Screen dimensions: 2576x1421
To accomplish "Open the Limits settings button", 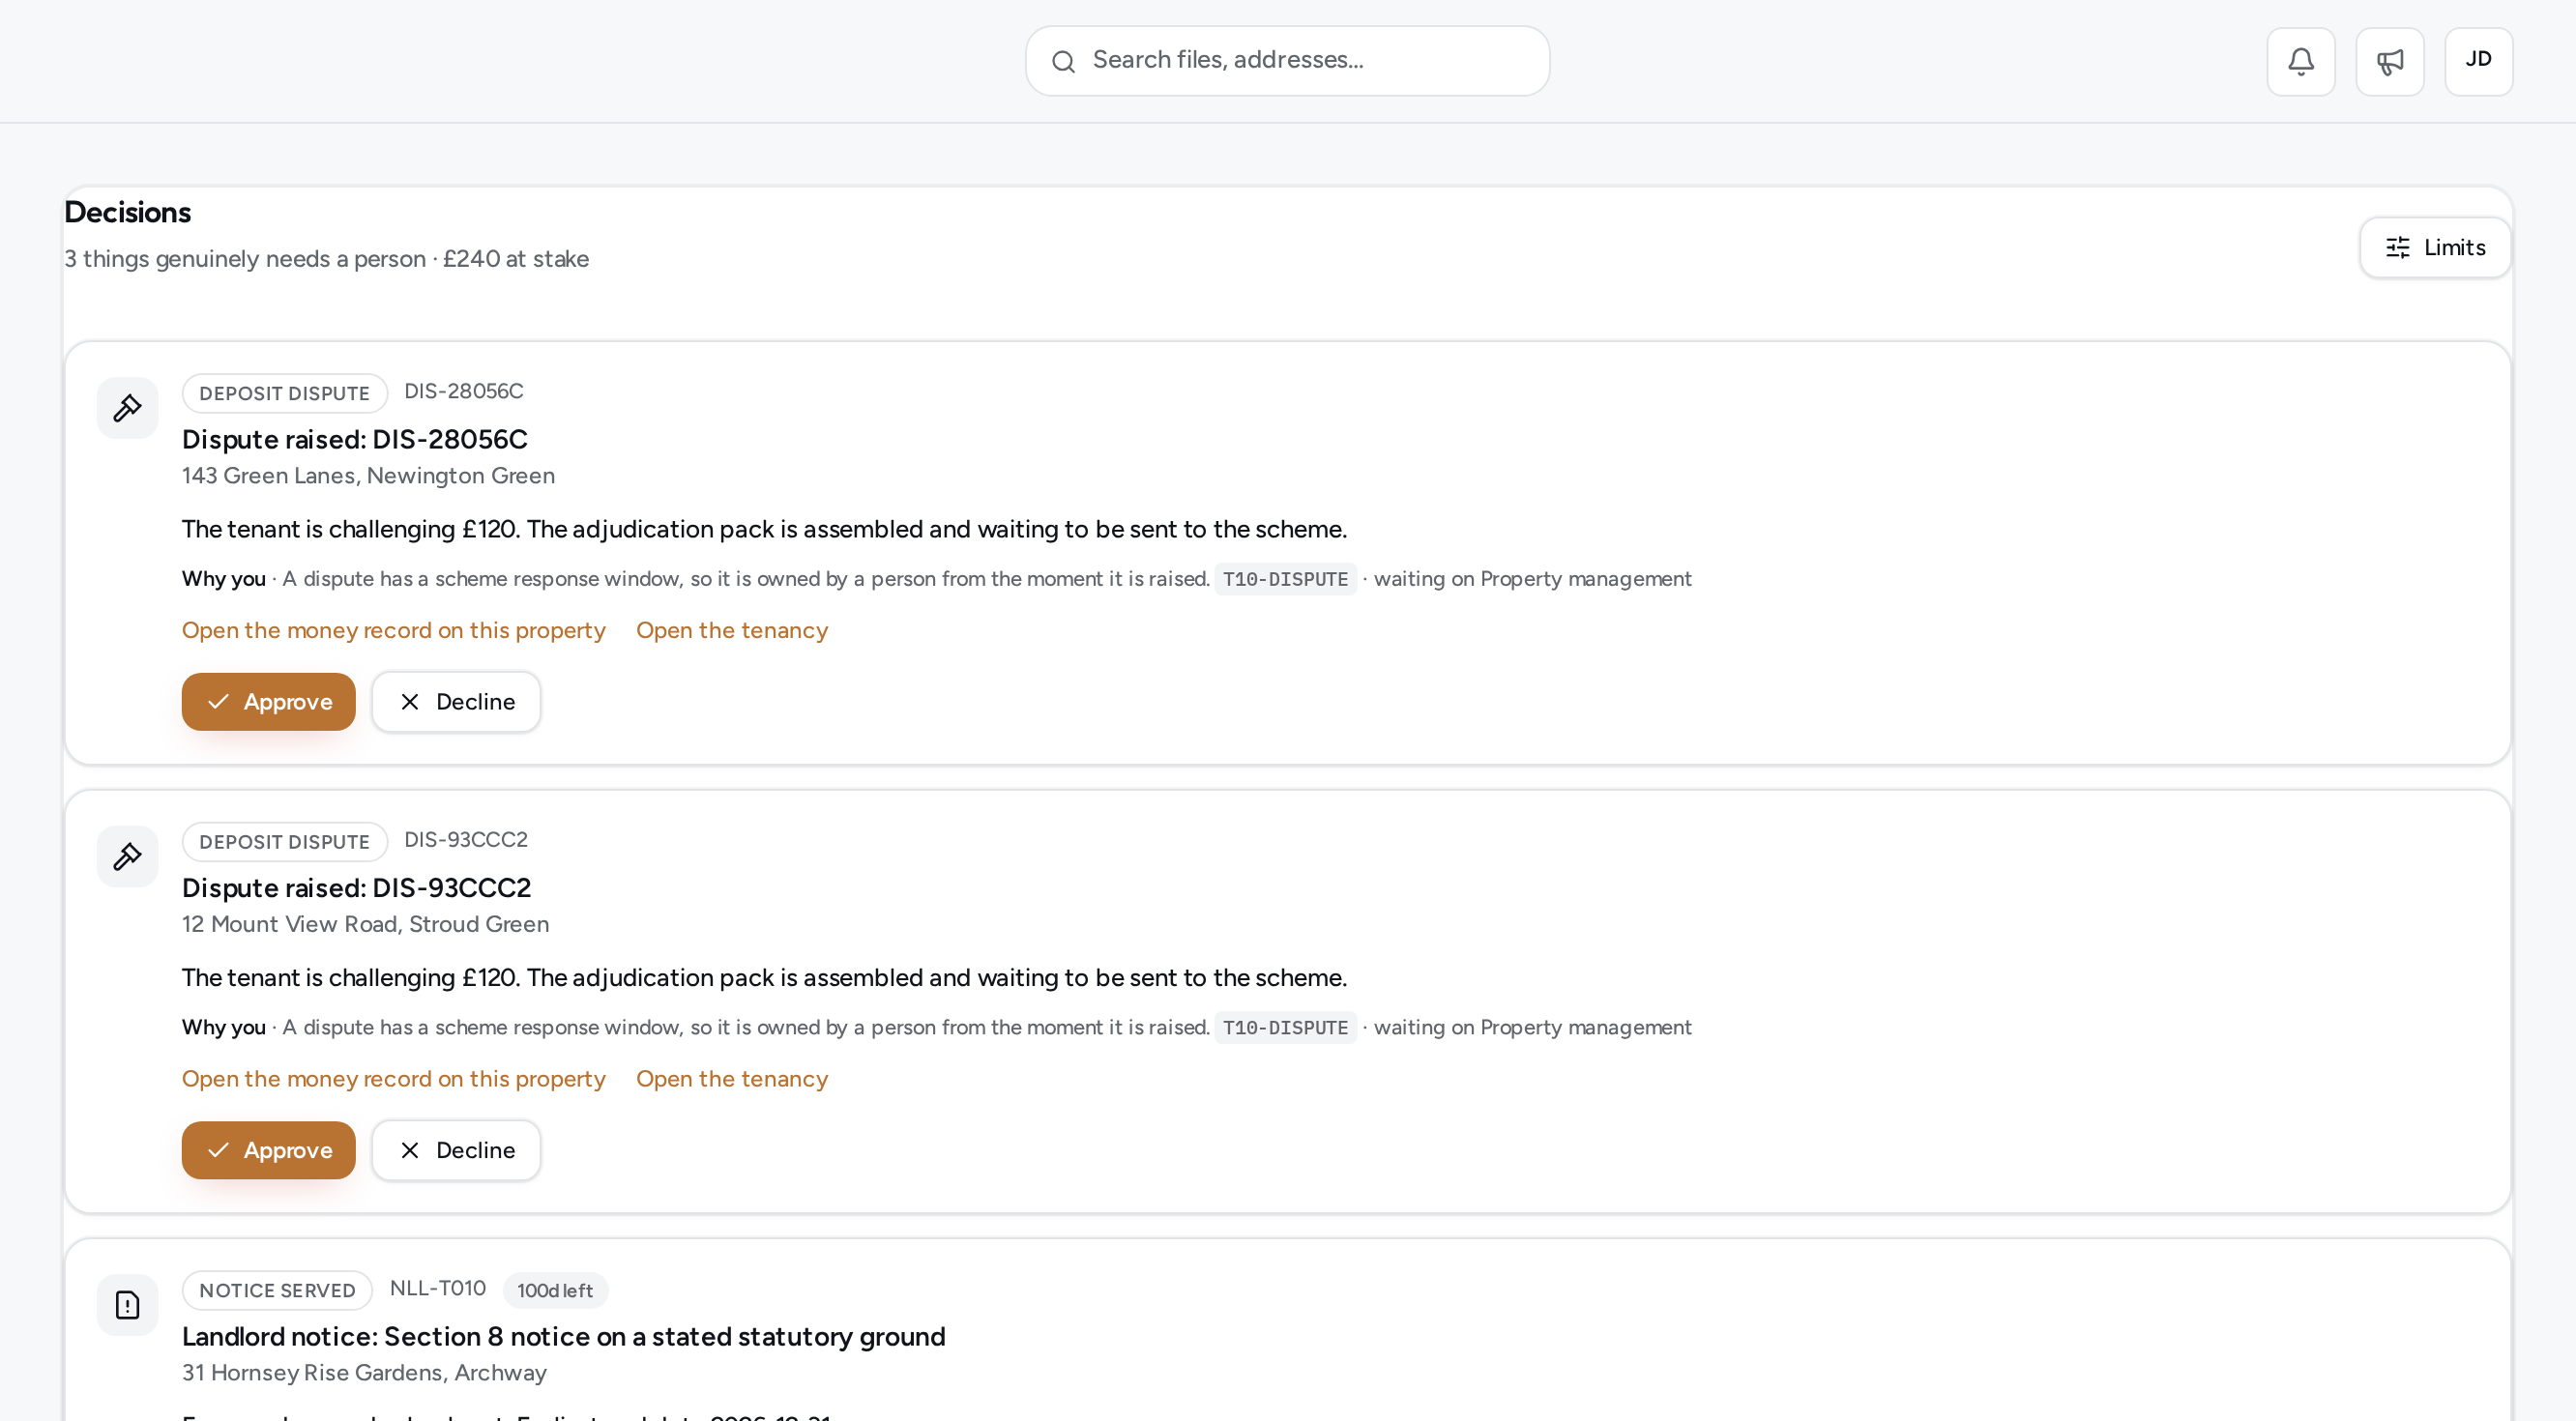I will [2435, 247].
